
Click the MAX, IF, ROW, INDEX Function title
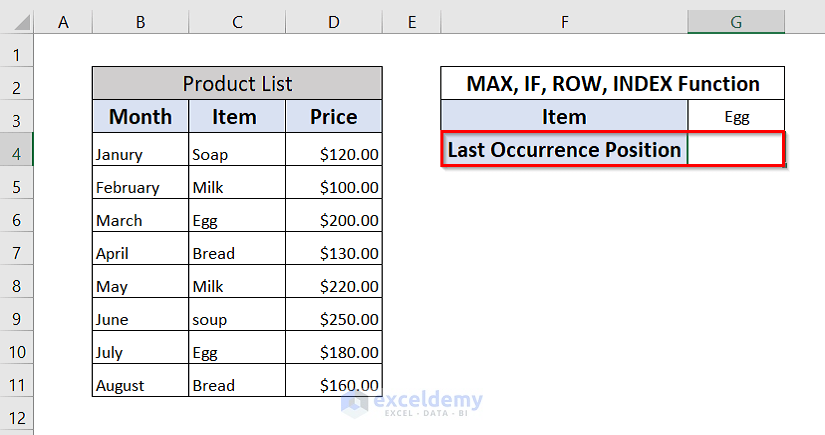pyautogui.click(x=612, y=84)
